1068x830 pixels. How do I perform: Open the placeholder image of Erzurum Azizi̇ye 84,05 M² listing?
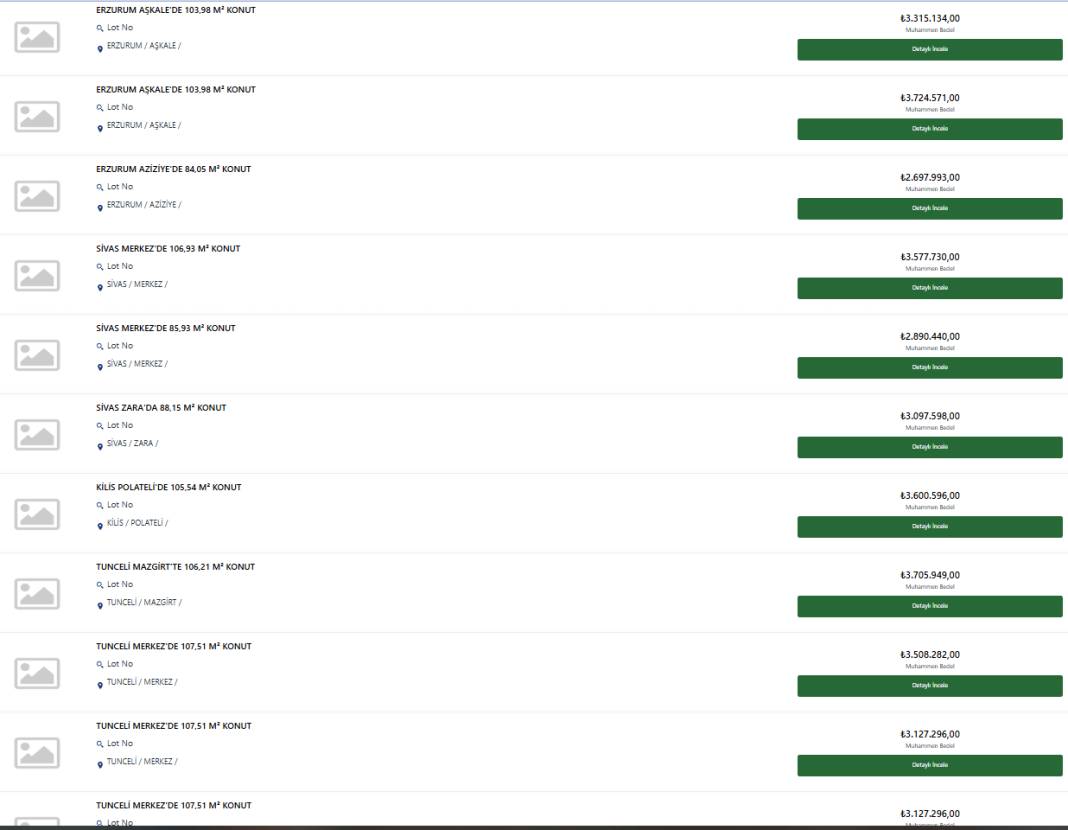coord(37,196)
